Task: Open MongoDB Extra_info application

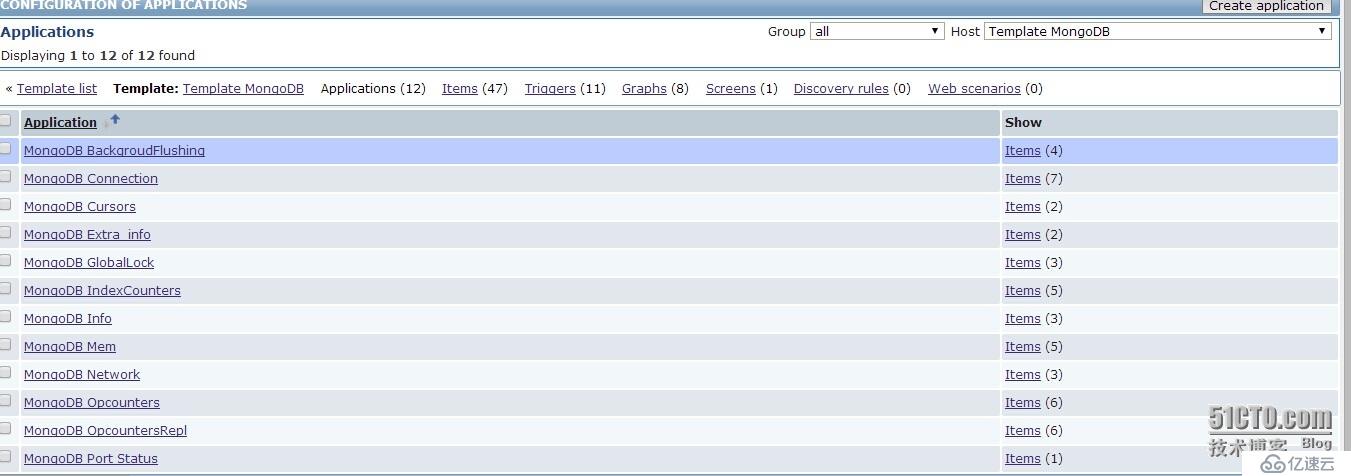Action: tap(87, 234)
